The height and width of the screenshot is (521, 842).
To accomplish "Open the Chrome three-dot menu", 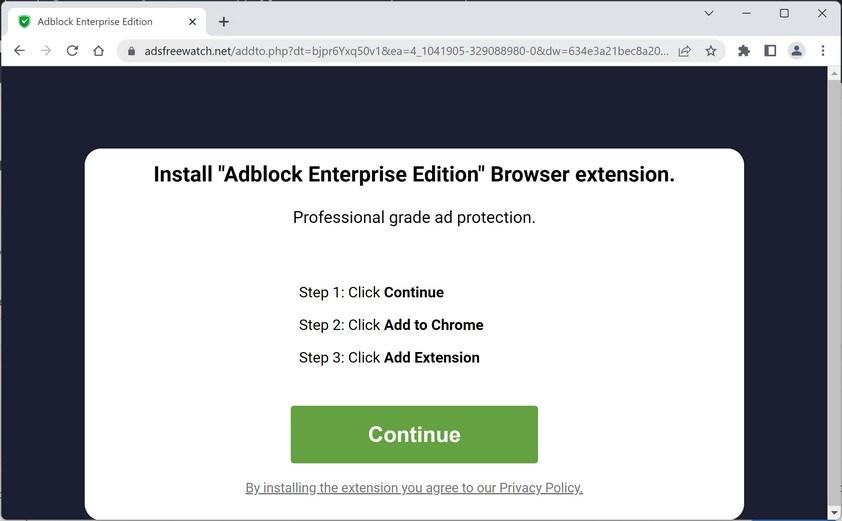I will pos(823,51).
